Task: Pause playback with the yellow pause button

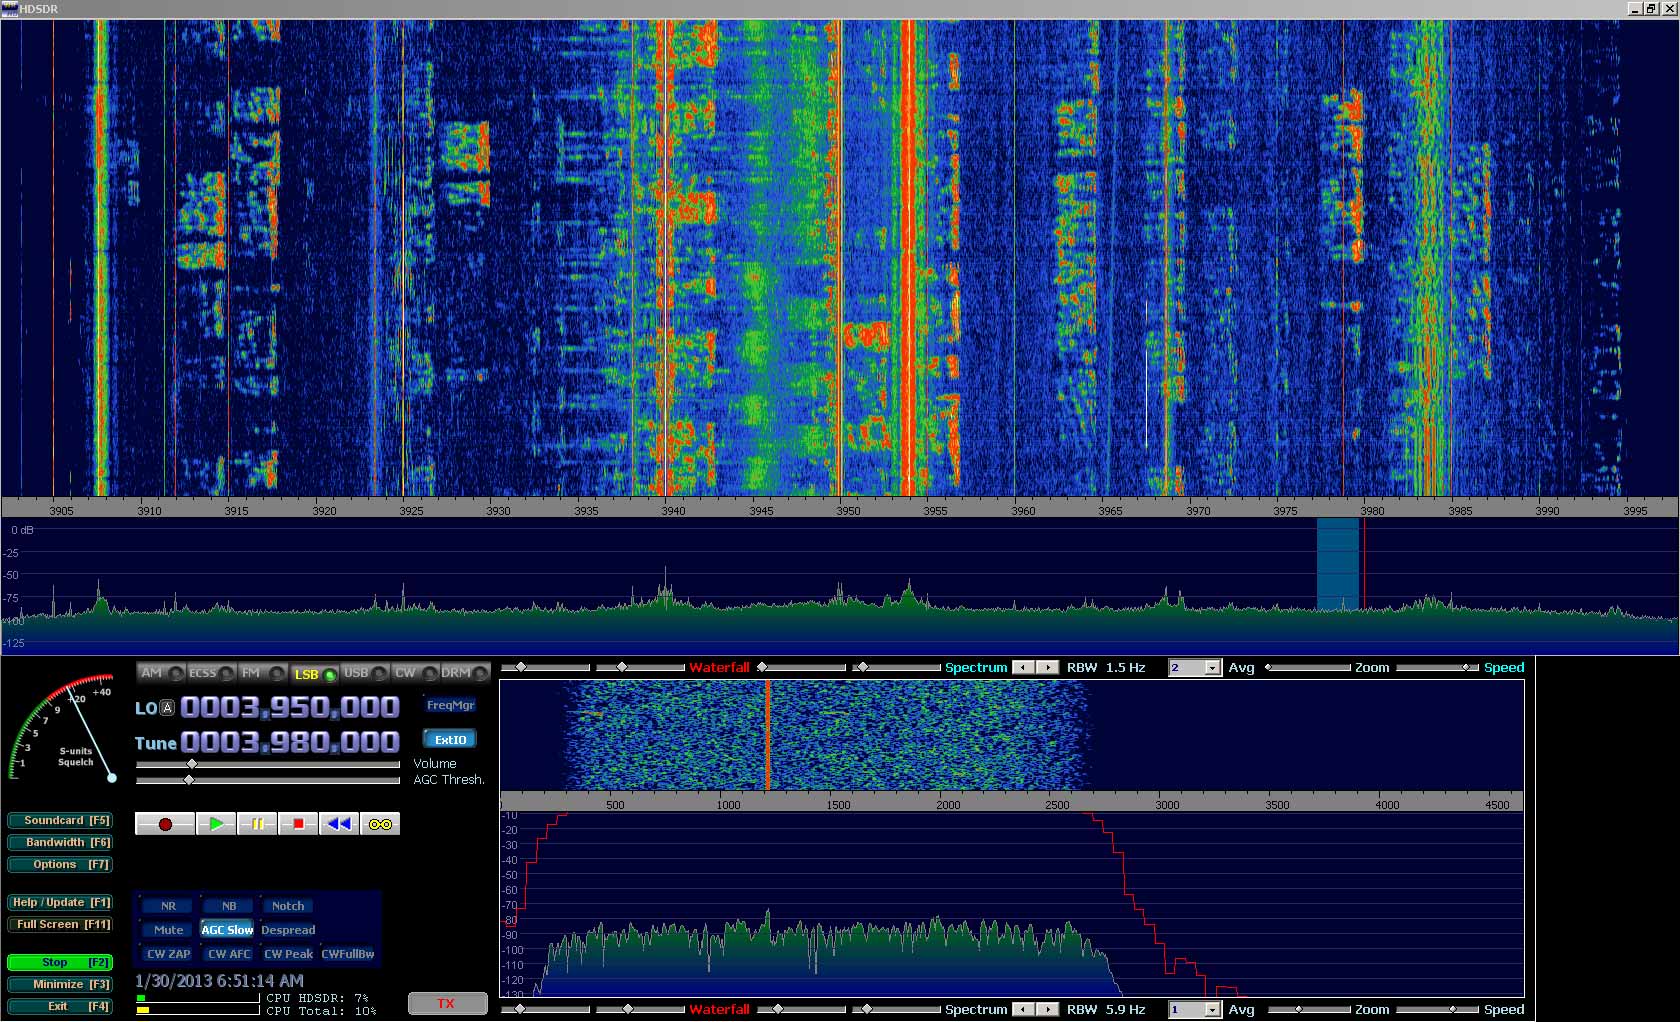Action: (x=257, y=824)
